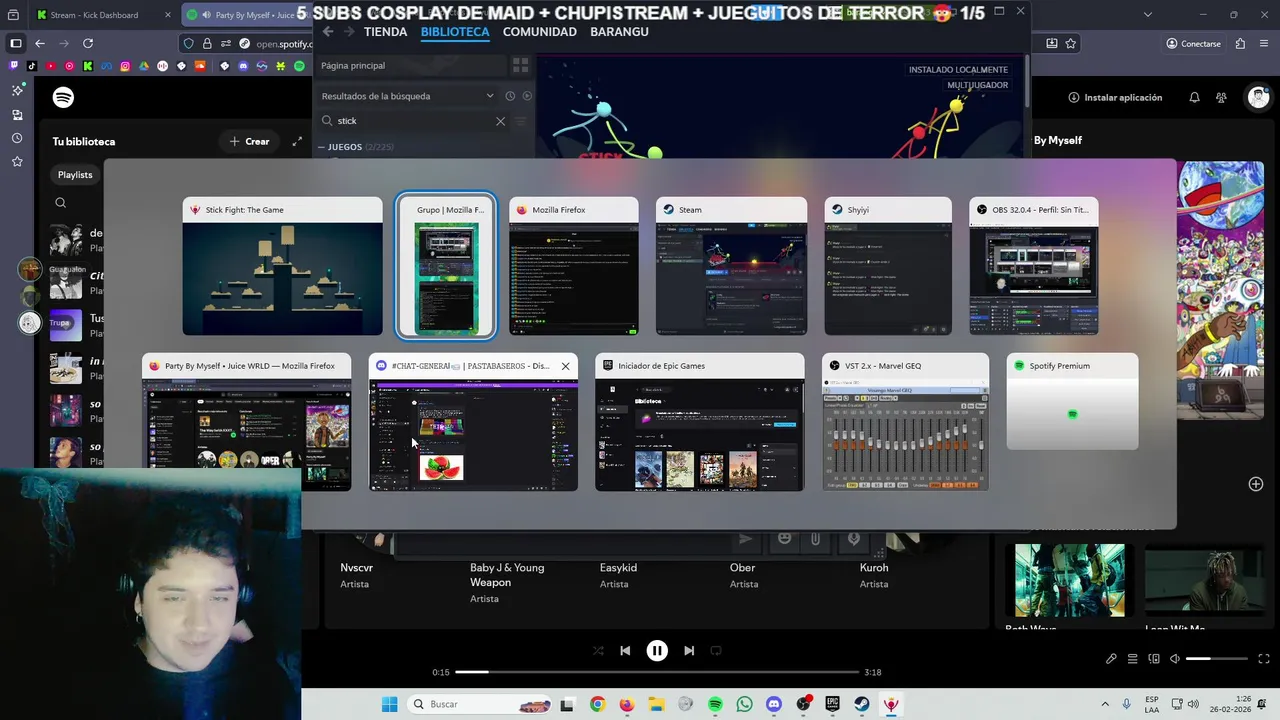Select the BIBLIOTECA tab in Steam

click(455, 32)
